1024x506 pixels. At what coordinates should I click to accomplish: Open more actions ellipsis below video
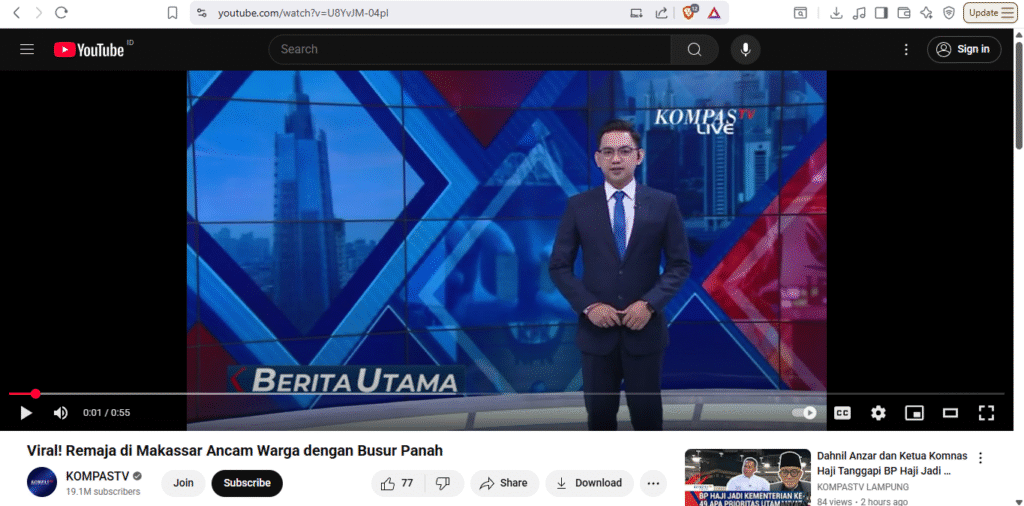tap(653, 483)
